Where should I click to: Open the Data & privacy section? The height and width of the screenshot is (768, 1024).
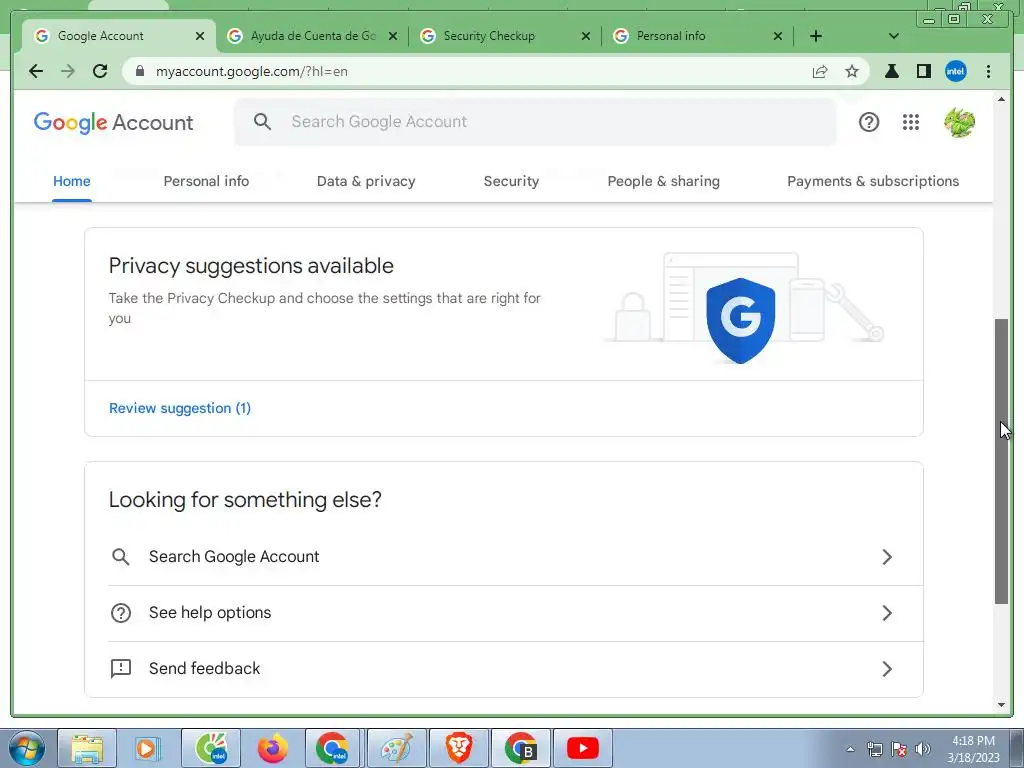[366, 182]
